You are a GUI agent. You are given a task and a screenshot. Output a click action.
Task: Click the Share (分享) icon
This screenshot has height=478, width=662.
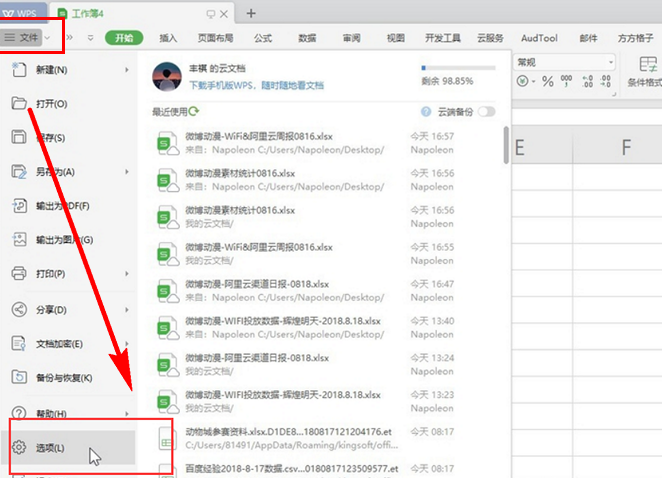(x=19, y=310)
